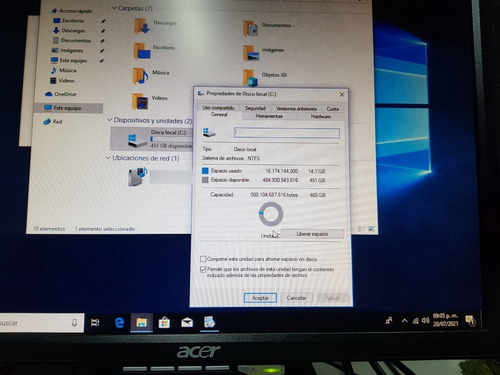Open the clock showing 09:05 p. m.
The image size is (500, 375).
tap(445, 319)
